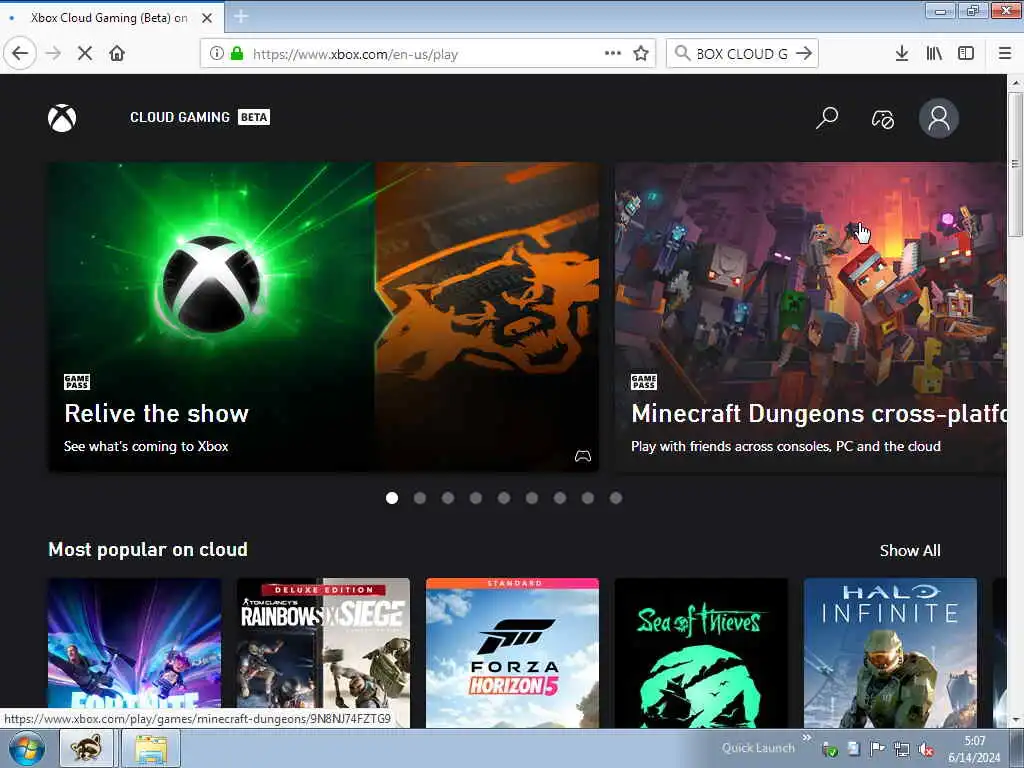Click the Quick Launch toolbar label
The height and width of the screenshot is (768, 1024).
(x=758, y=748)
